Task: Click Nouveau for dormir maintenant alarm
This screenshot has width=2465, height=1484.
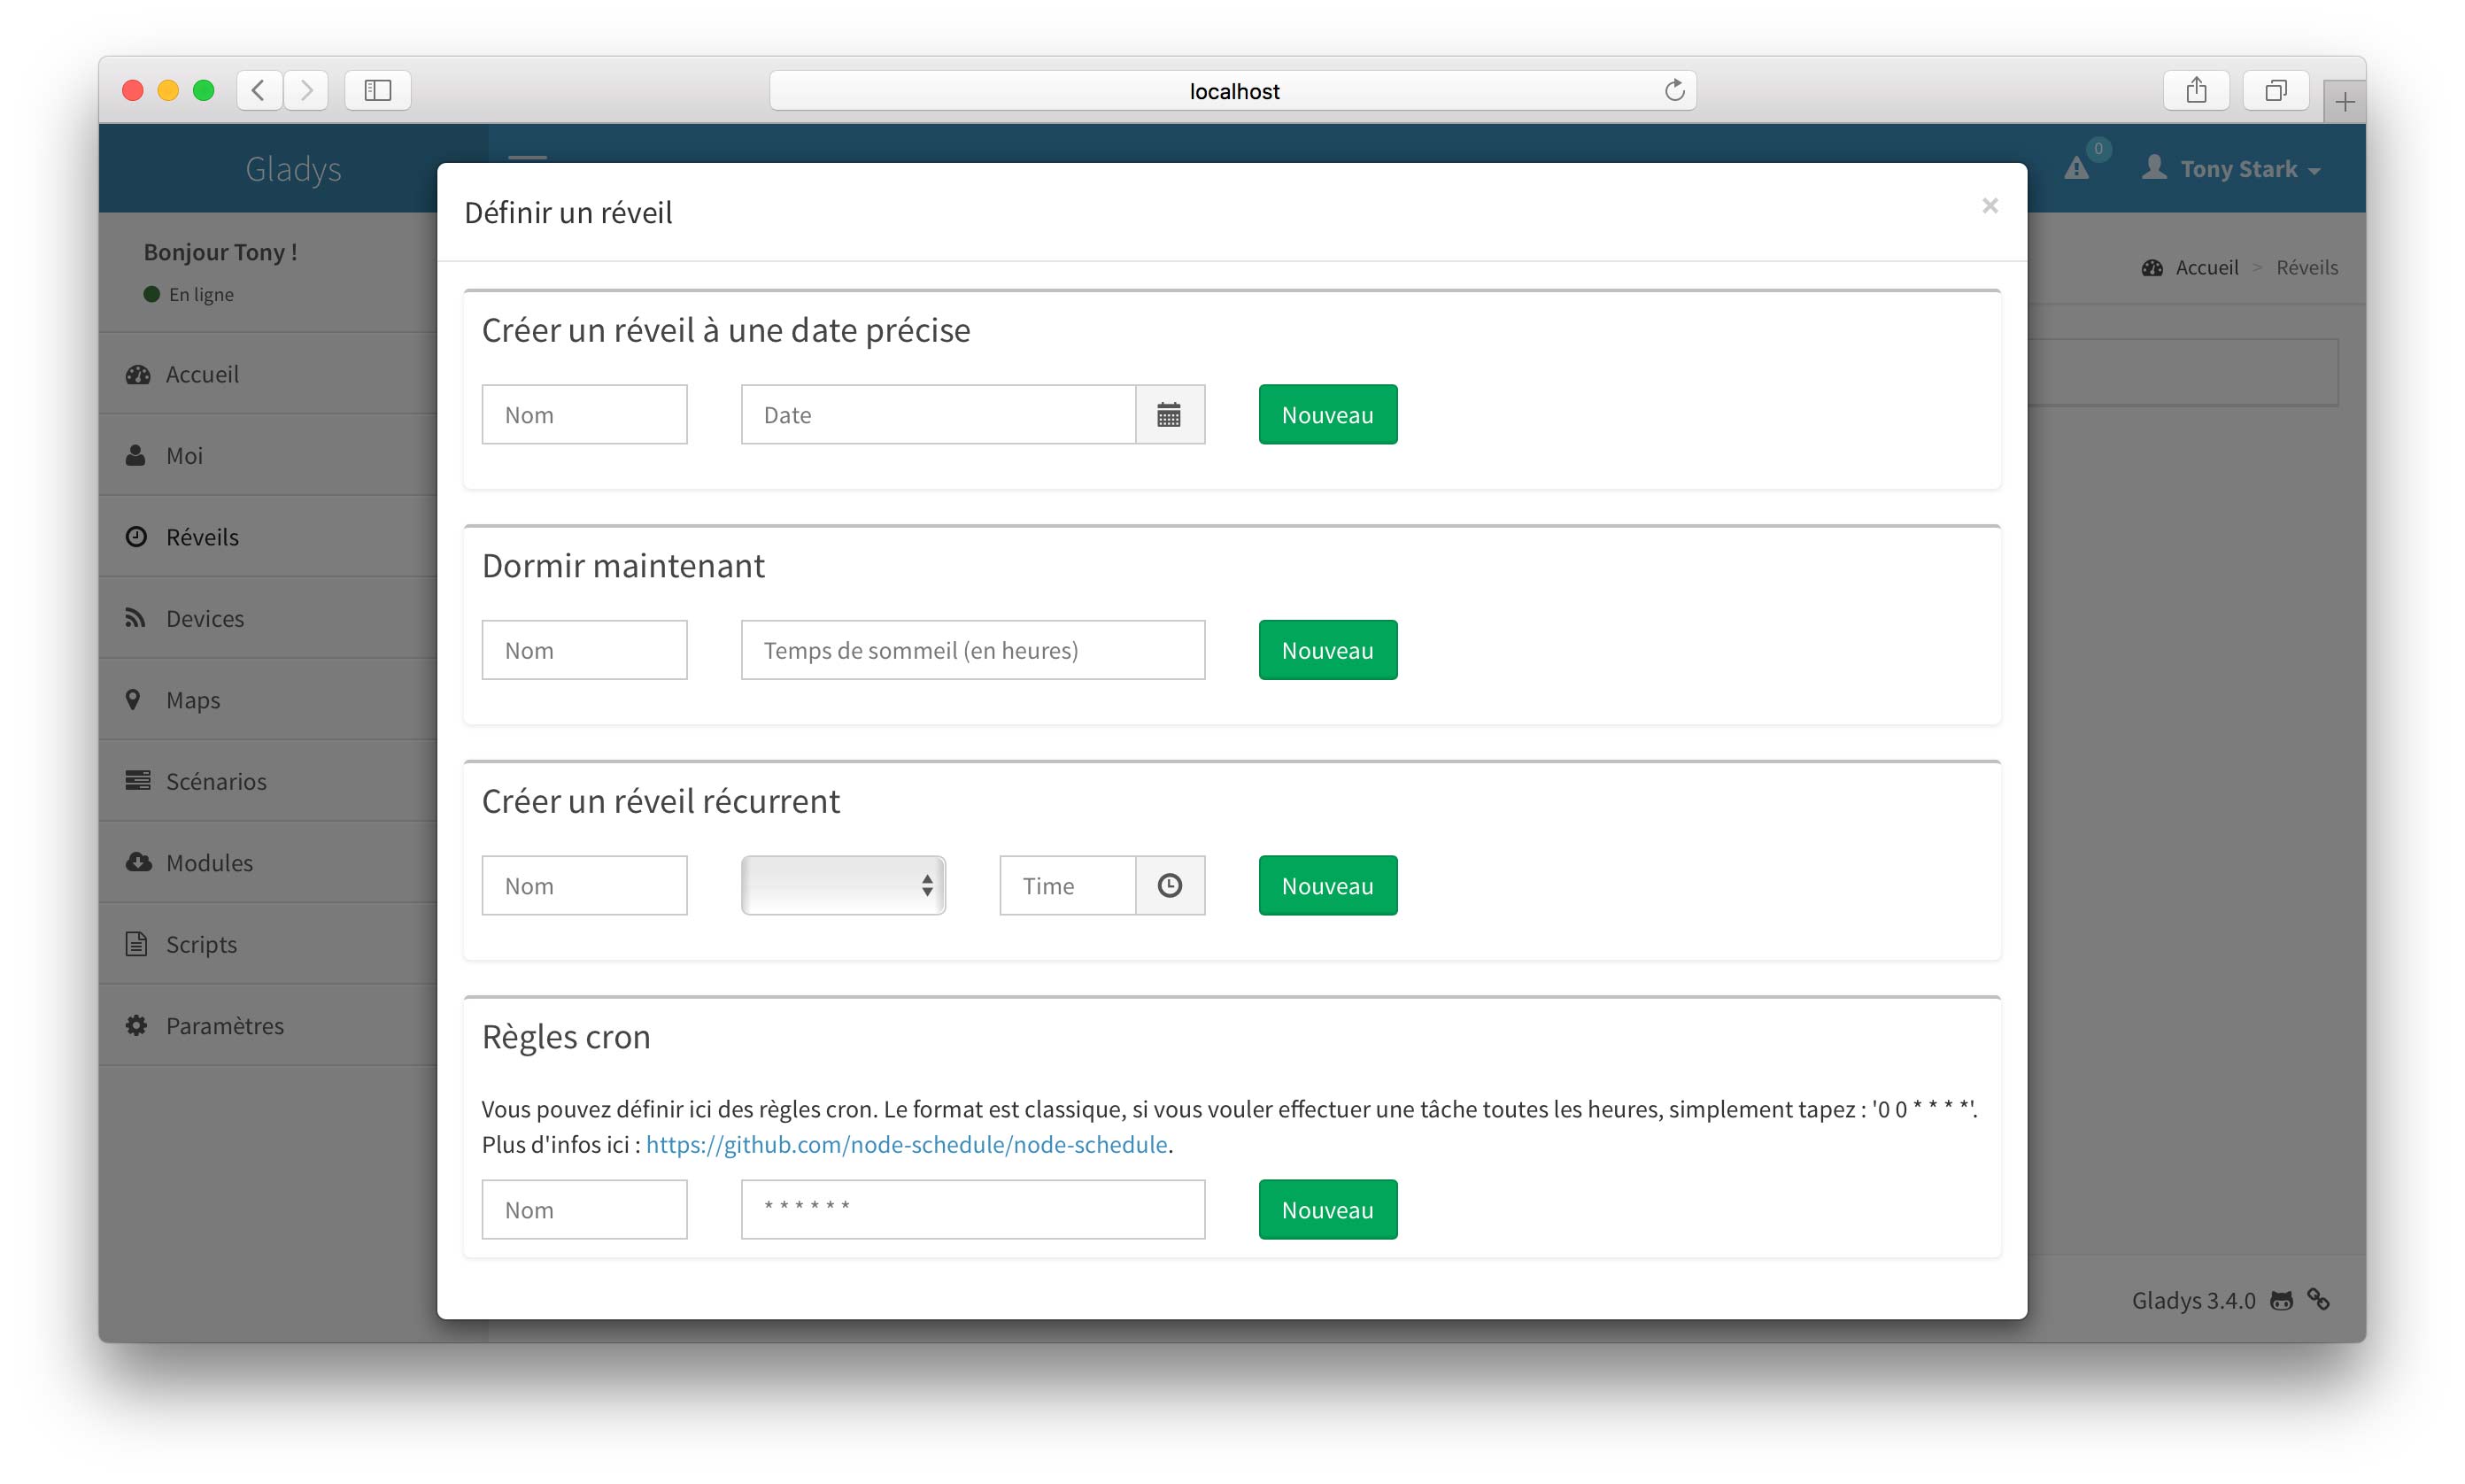Action: click(1325, 650)
